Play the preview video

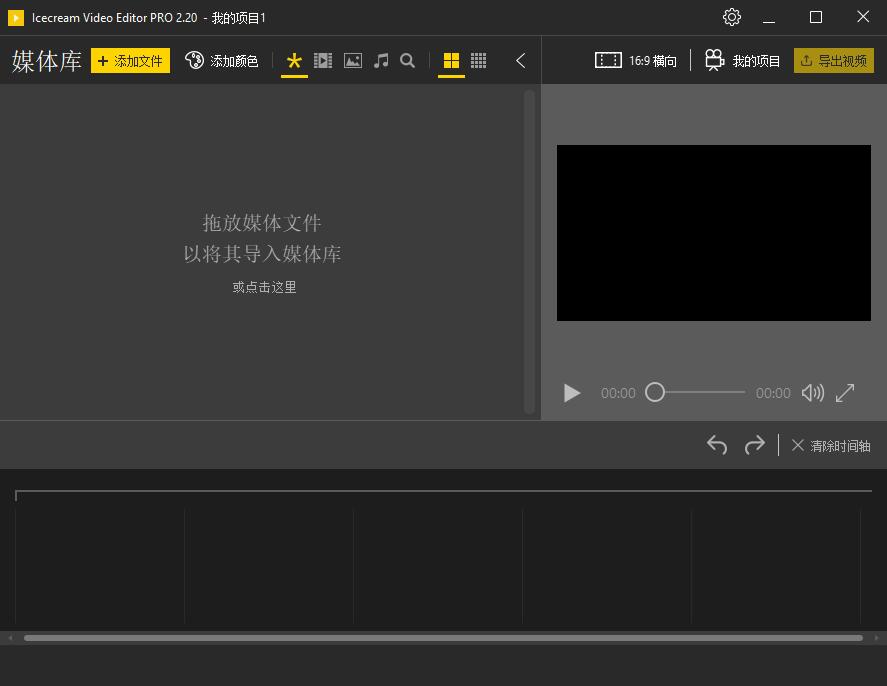click(572, 392)
